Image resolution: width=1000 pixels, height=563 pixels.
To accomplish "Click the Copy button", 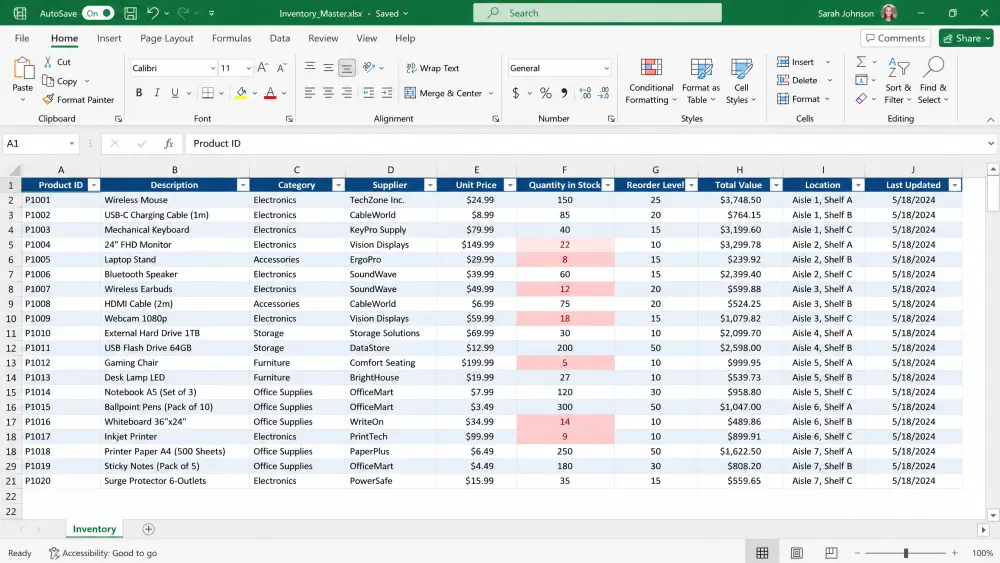I will pos(60,81).
